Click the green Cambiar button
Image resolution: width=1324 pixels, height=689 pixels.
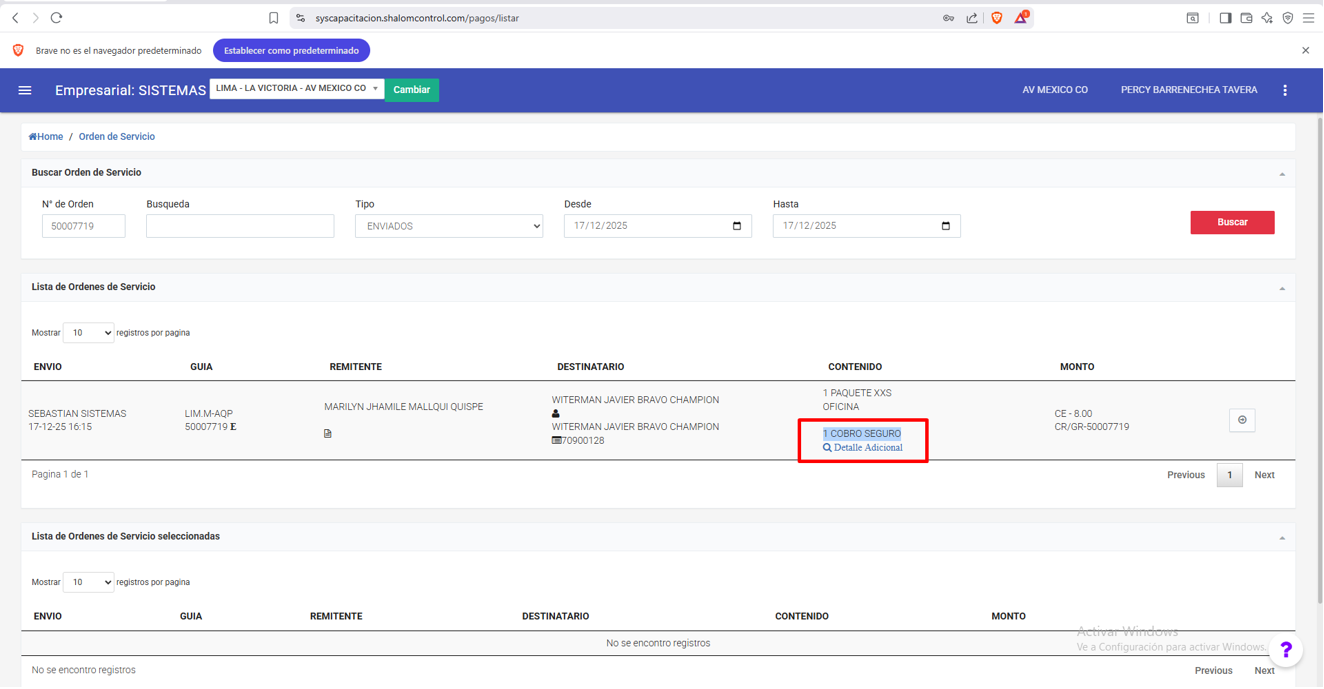point(411,90)
